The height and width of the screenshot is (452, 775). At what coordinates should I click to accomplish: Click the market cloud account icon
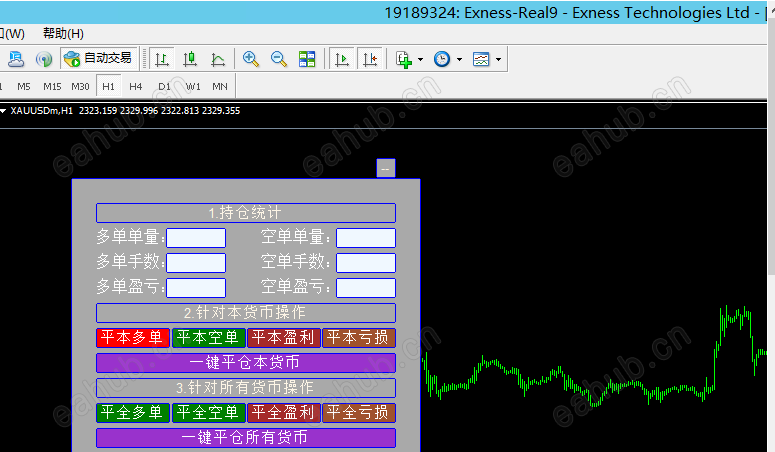(16, 59)
